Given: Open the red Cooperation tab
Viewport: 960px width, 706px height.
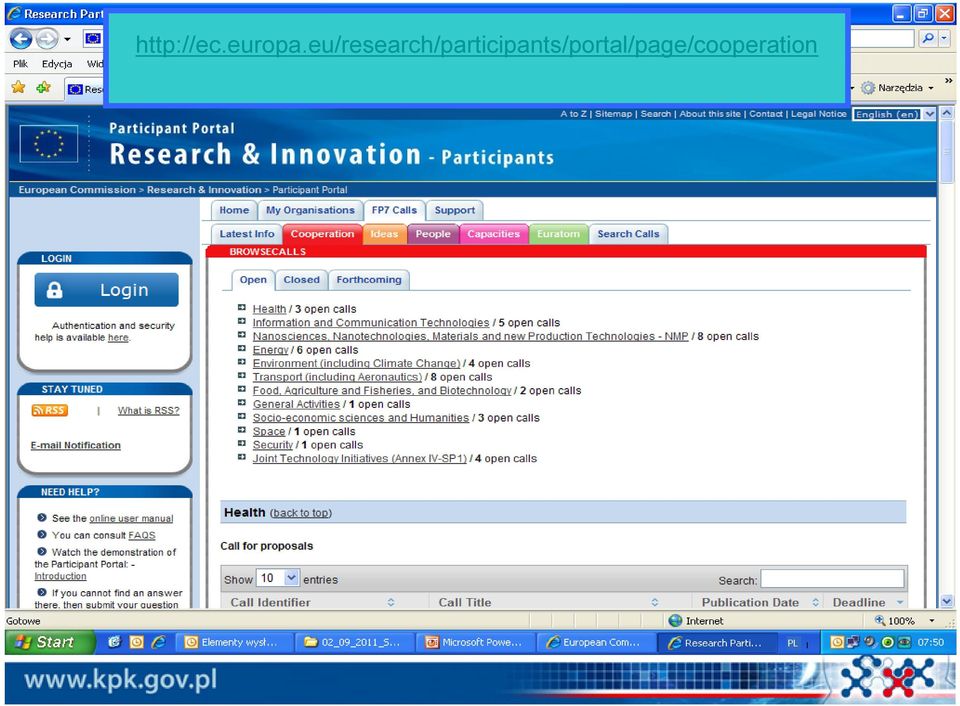Looking at the screenshot, I should pyautogui.click(x=322, y=234).
